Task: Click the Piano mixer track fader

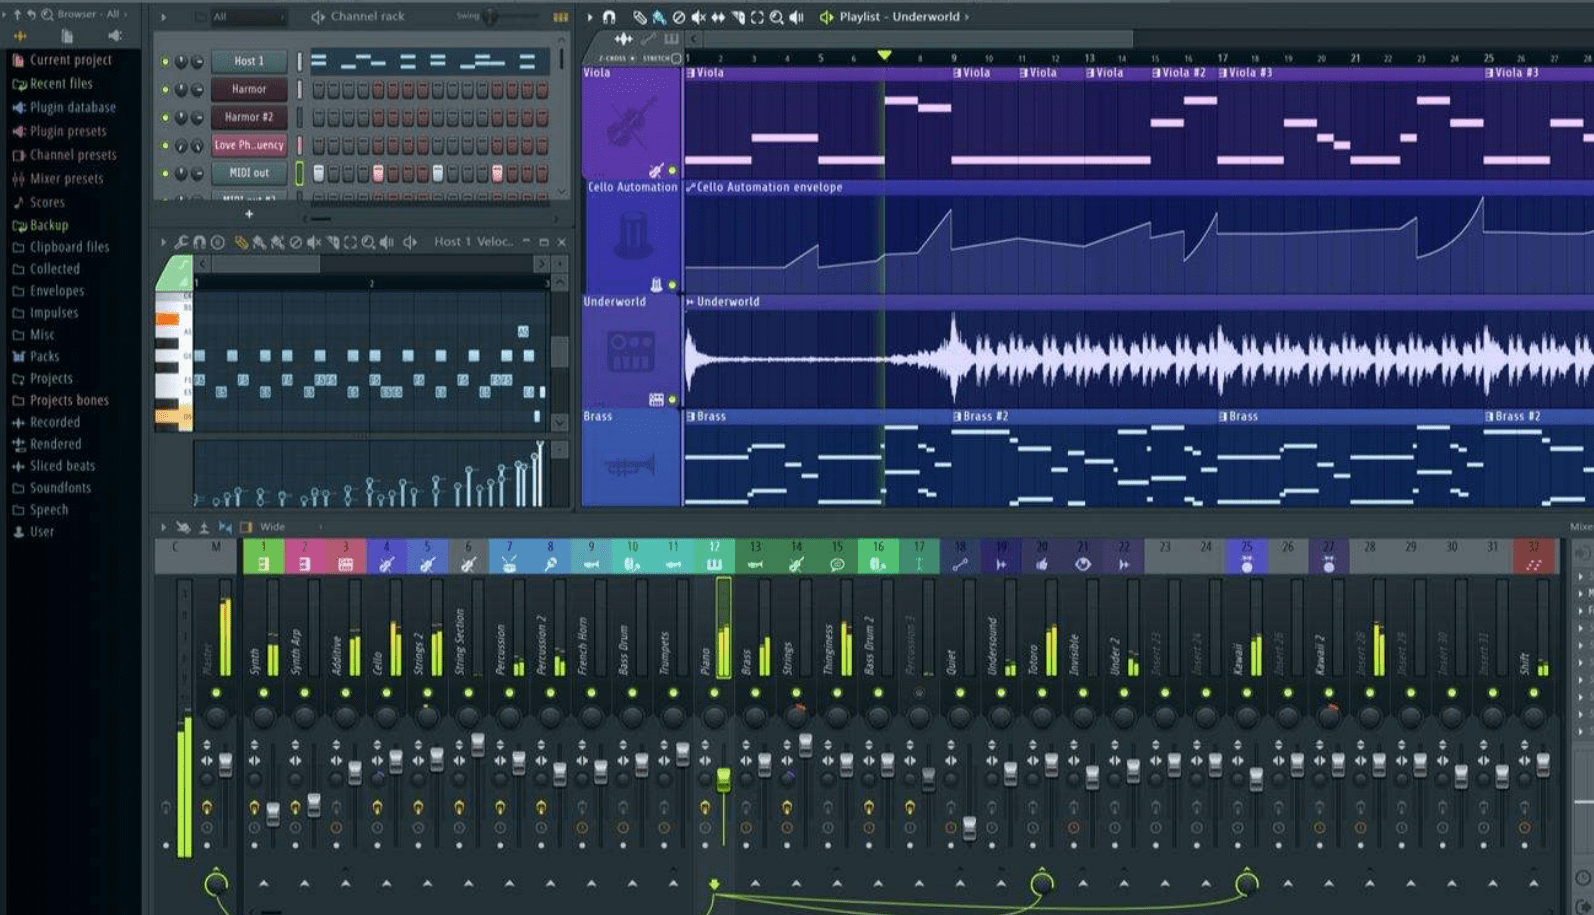Action: [x=723, y=780]
